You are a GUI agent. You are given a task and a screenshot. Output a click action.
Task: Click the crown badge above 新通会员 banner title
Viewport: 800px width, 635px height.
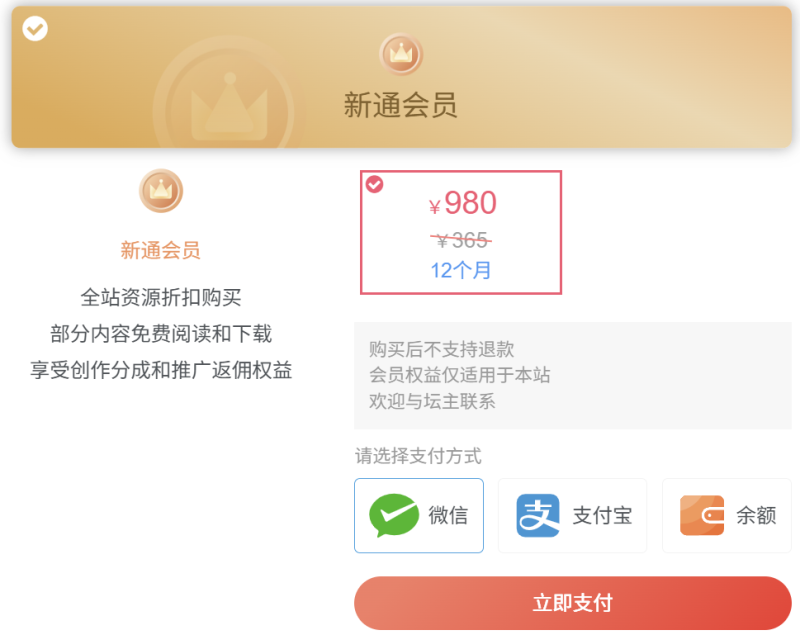coord(399,54)
